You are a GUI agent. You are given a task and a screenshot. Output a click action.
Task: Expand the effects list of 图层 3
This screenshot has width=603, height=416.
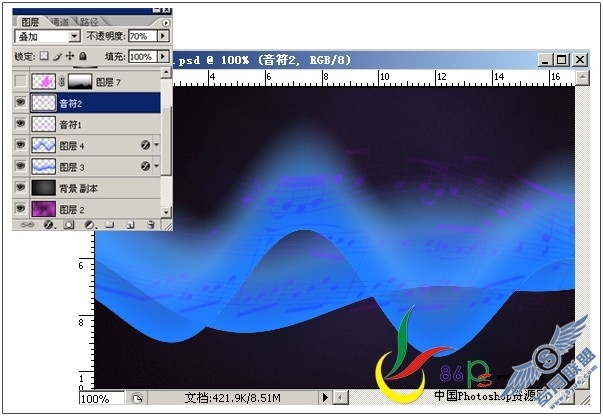[x=157, y=166]
